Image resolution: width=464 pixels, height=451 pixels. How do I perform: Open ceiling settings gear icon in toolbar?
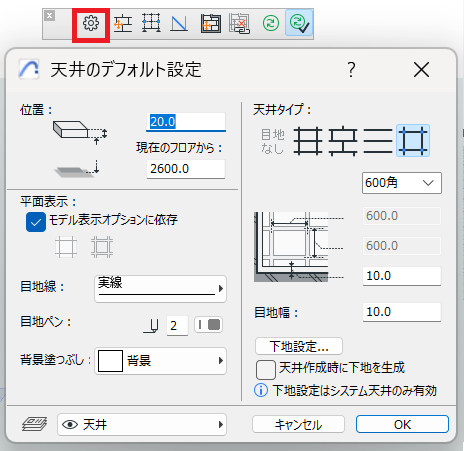coord(91,24)
